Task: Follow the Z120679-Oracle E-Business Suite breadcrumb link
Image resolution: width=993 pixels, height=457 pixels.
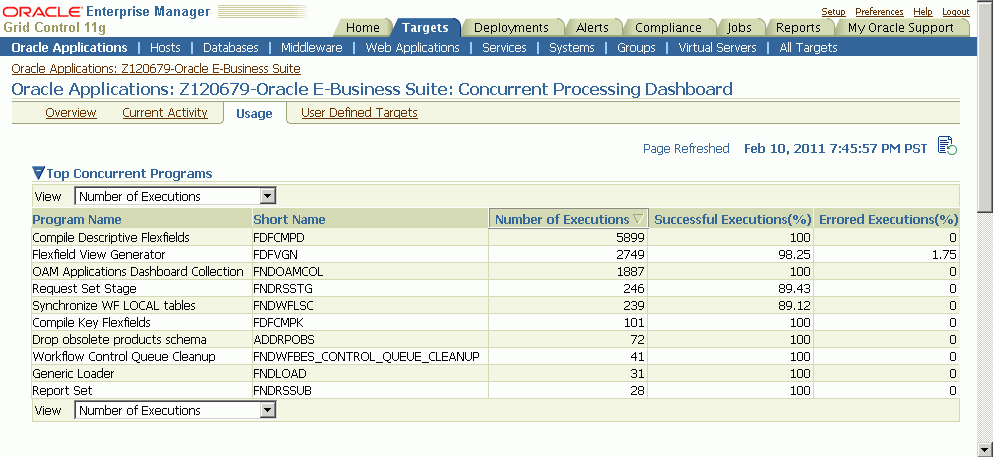Action: click(x=156, y=68)
